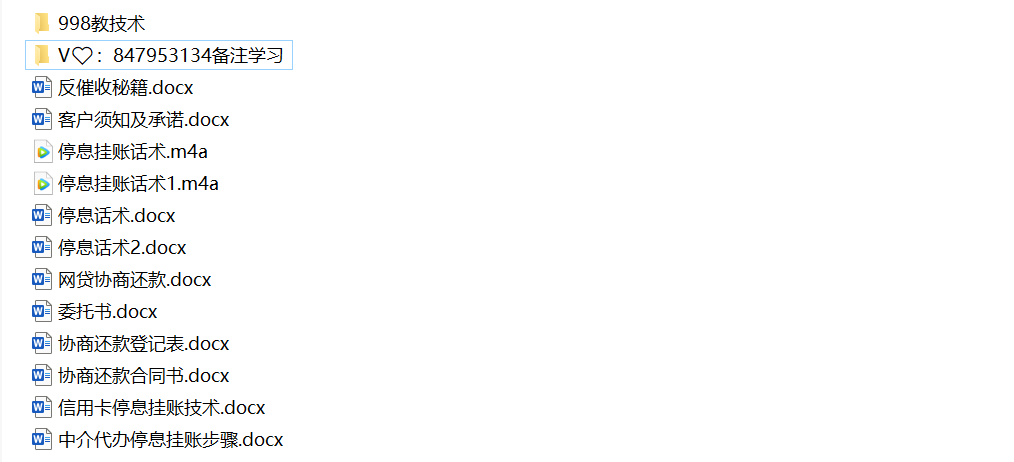Click the Word icon of 协商还款登记表.docx
This screenshot has width=1014, height=462.
click(42, 344)
